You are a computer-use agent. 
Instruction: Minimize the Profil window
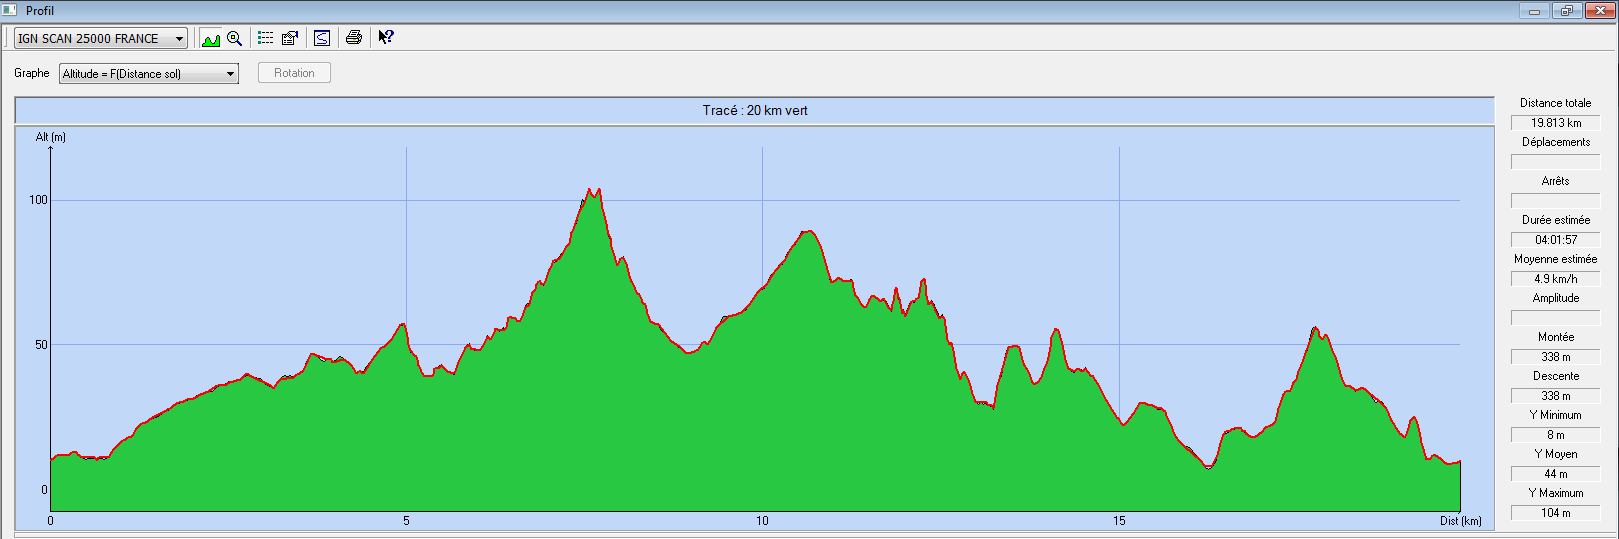tap(1534, 11)
